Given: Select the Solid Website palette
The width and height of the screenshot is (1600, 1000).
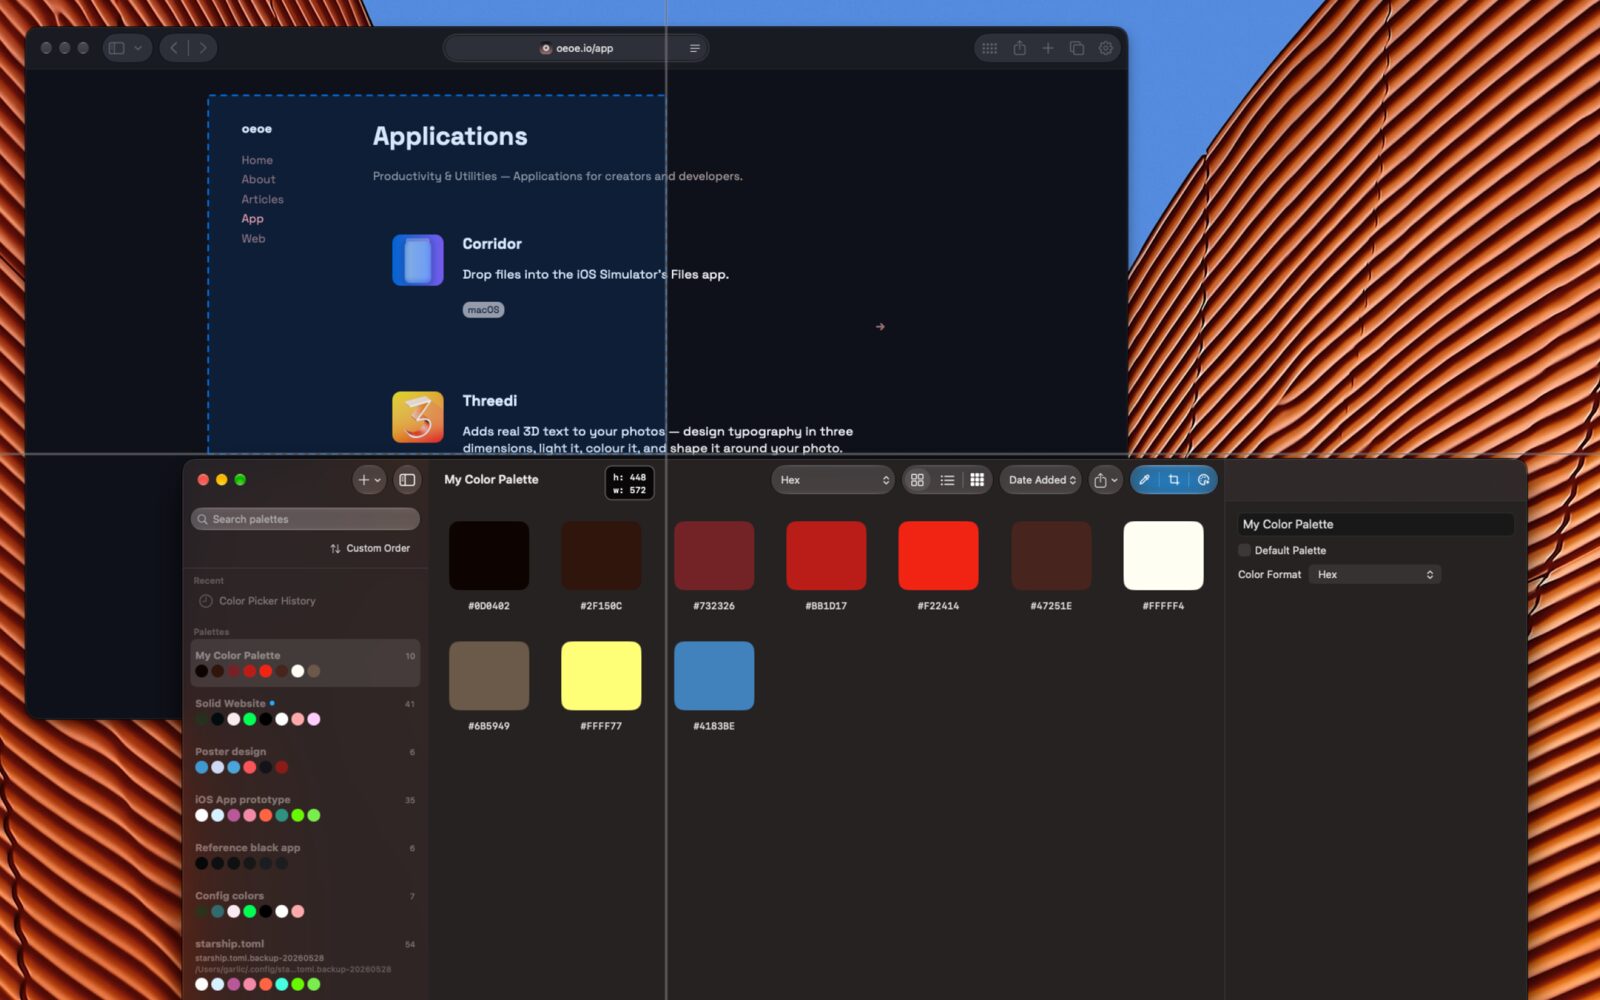Looking at the screenshot, I should pos(305,711).
